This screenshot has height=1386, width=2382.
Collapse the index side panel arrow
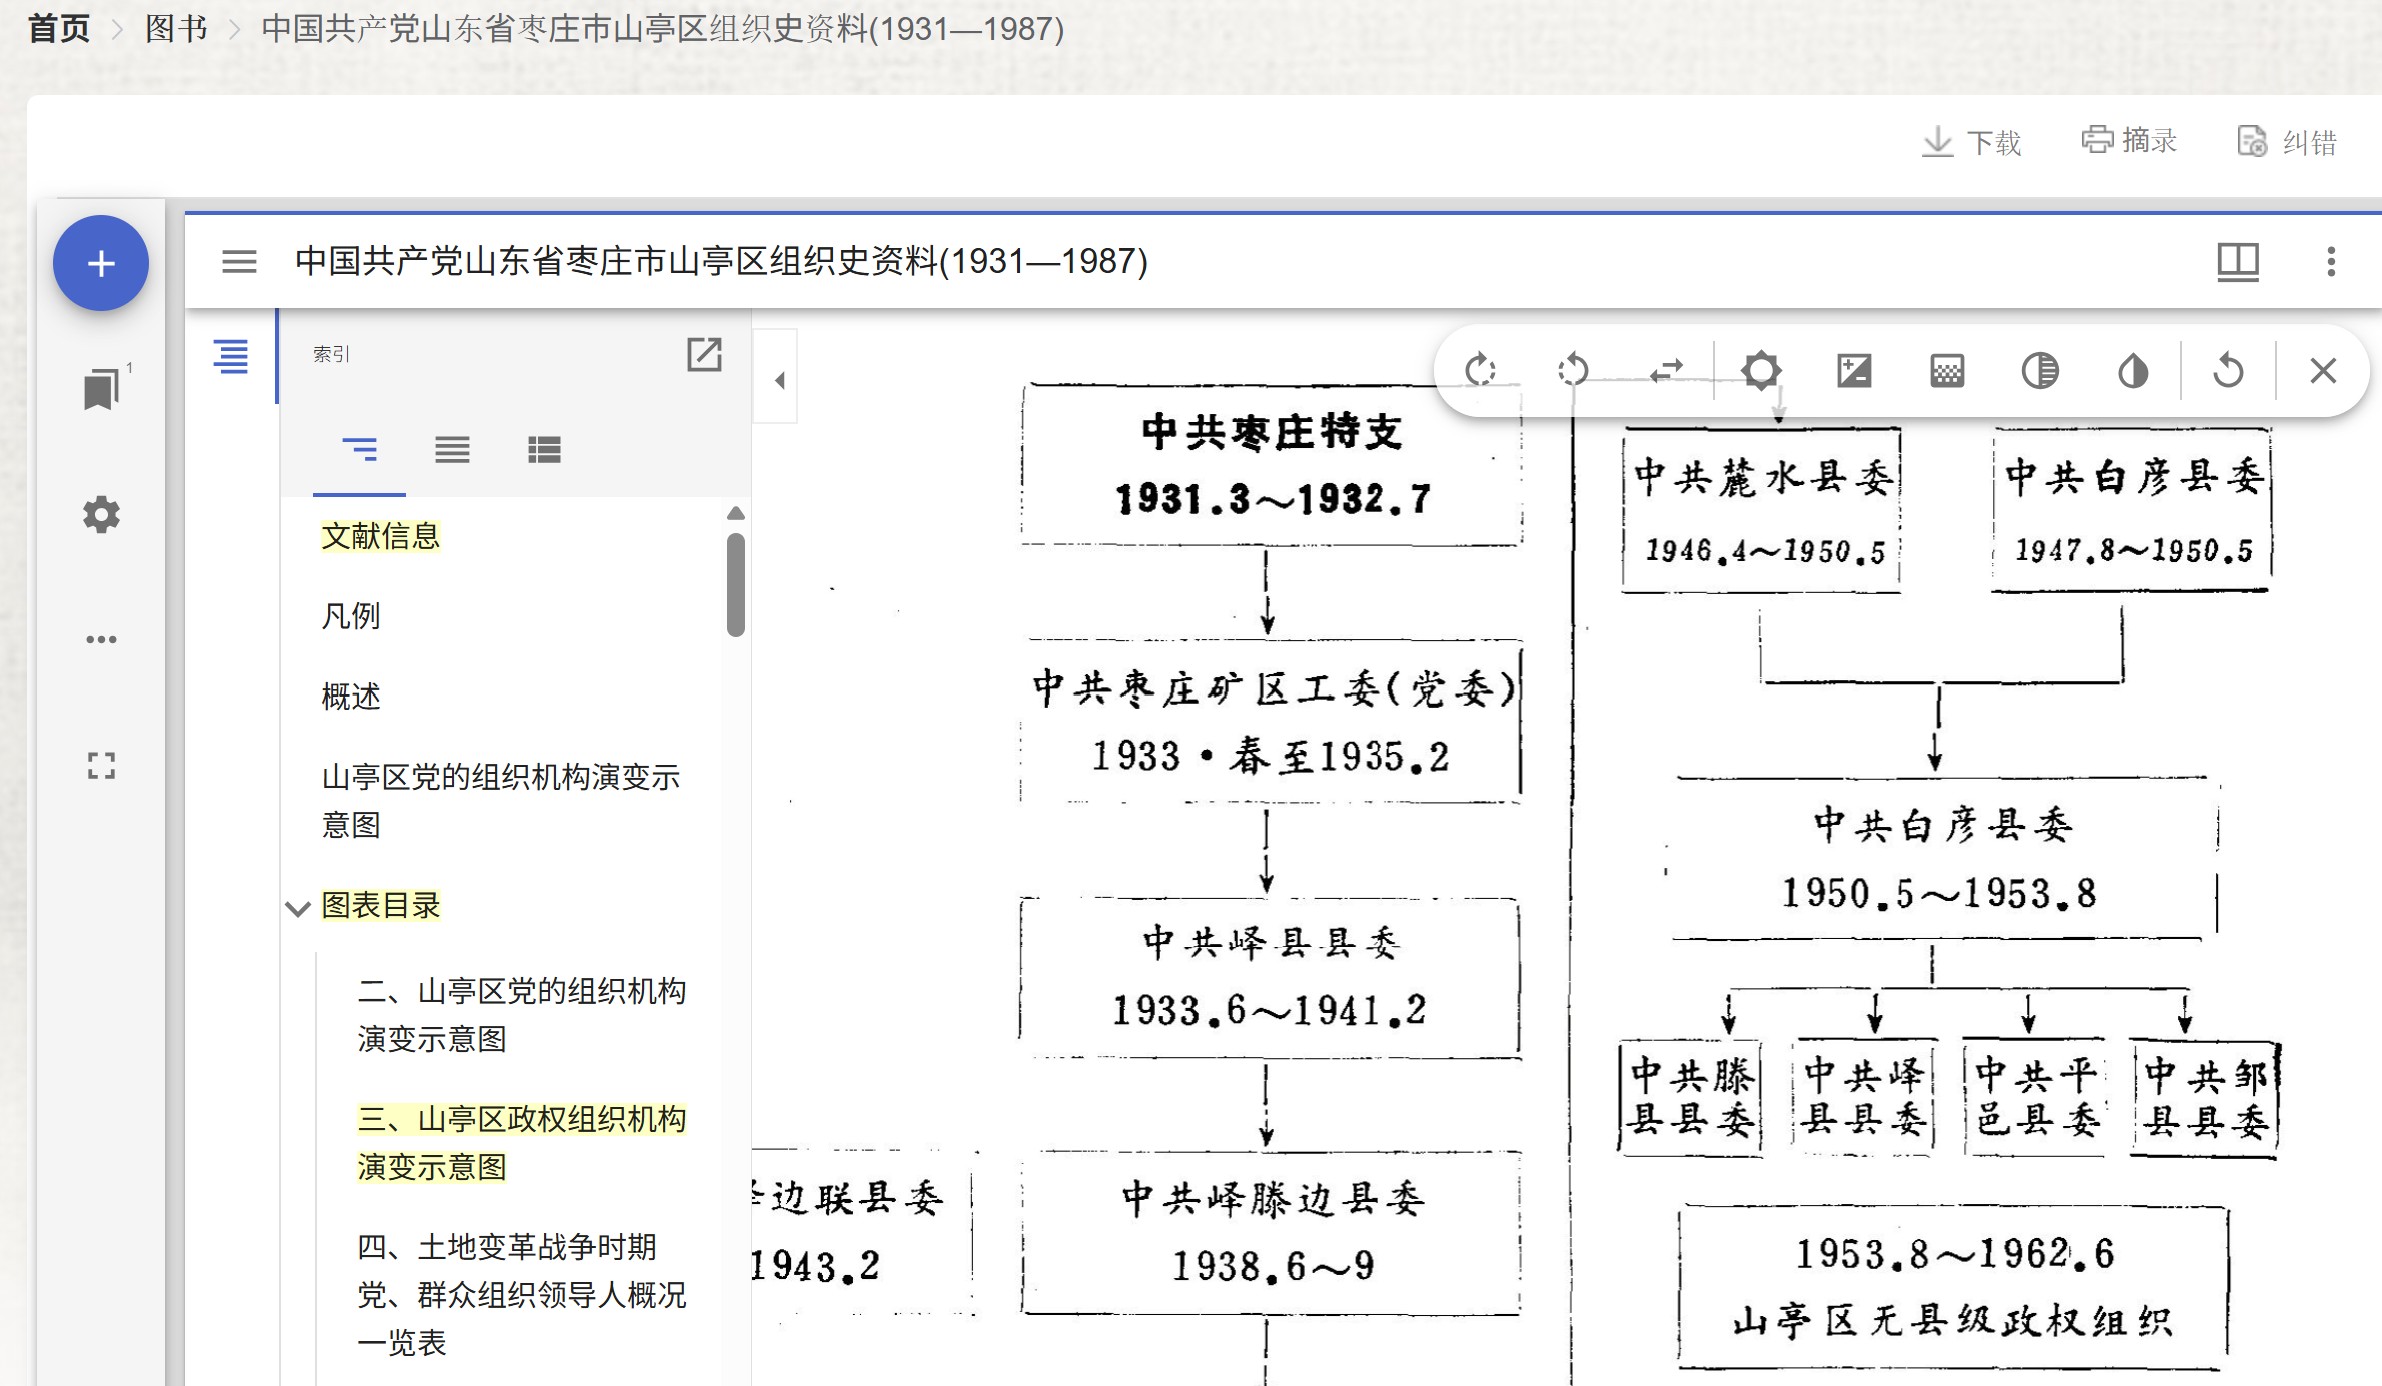pos(779,380)
